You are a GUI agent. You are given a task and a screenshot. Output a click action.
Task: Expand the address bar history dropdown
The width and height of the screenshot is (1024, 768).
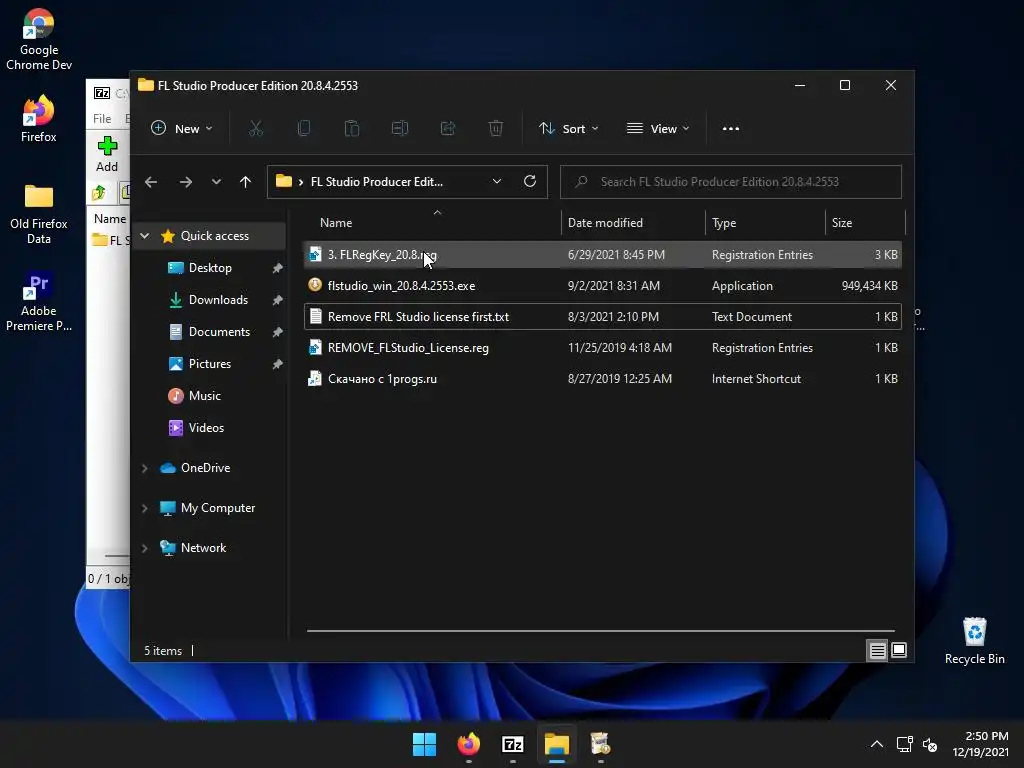(497, 182)
